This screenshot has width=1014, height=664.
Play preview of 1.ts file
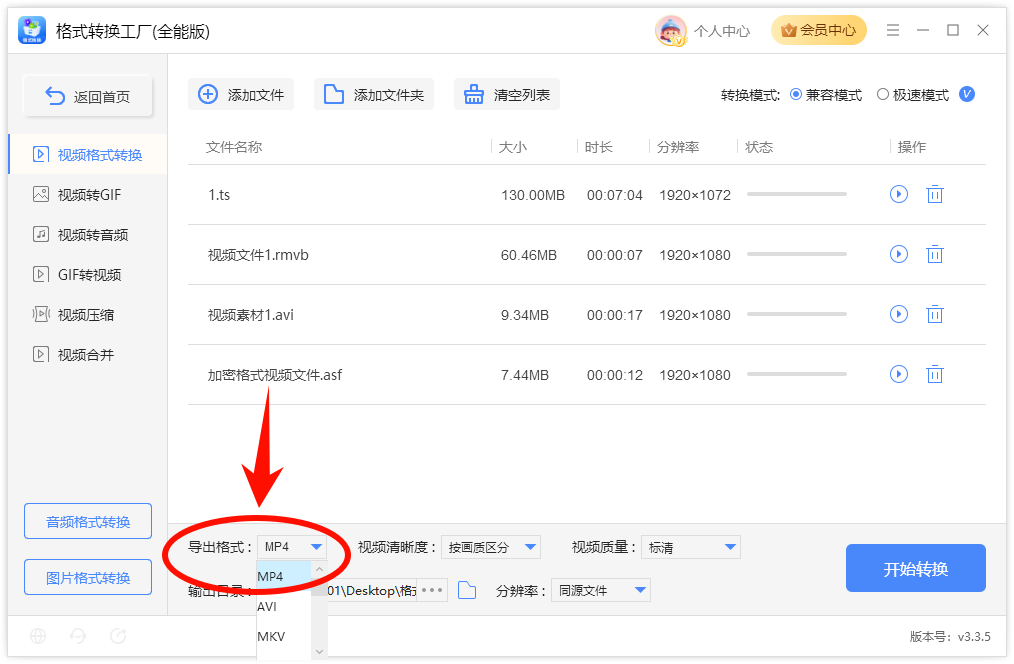(x=898, y=194)
